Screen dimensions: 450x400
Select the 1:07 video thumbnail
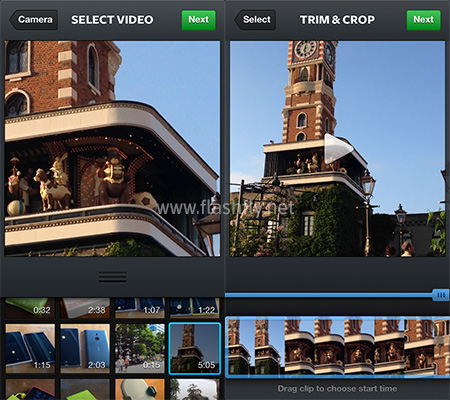[x=140, y=308]
